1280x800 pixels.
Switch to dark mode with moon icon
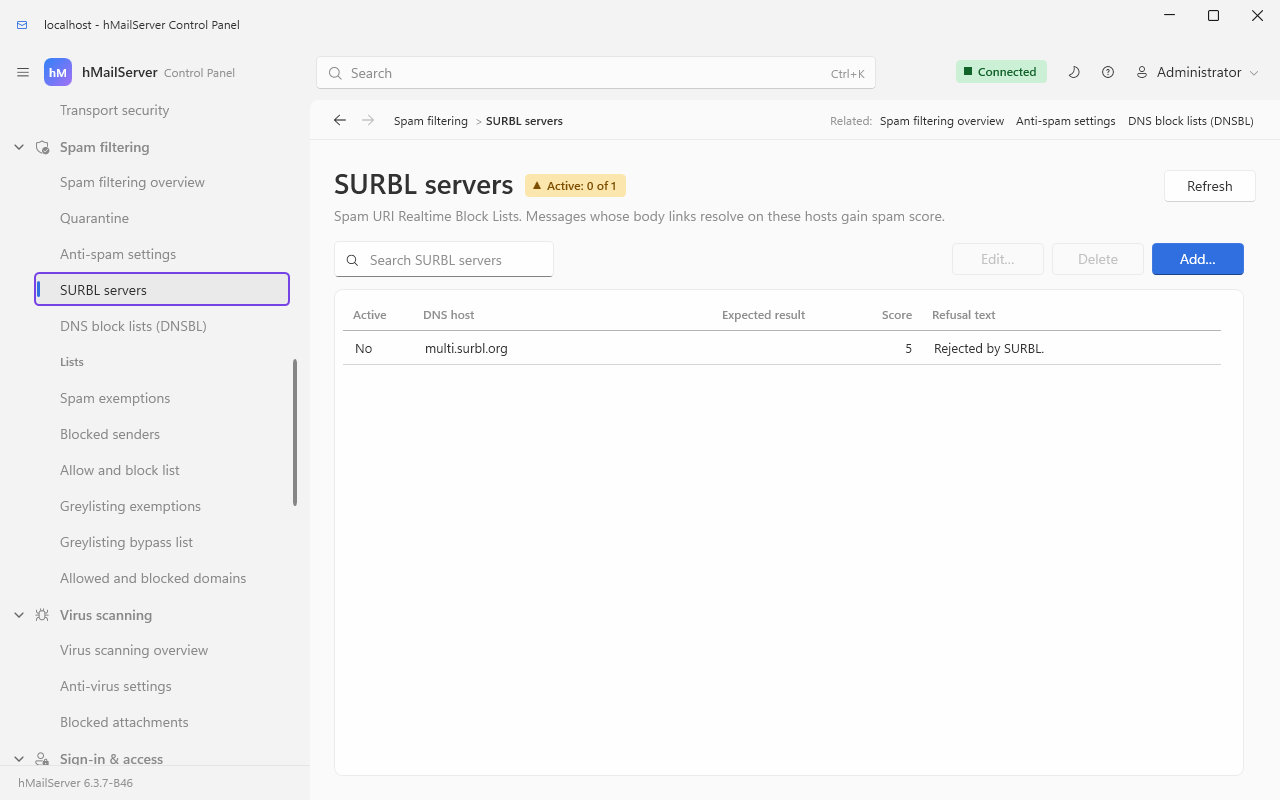(x=1074, y=72)
